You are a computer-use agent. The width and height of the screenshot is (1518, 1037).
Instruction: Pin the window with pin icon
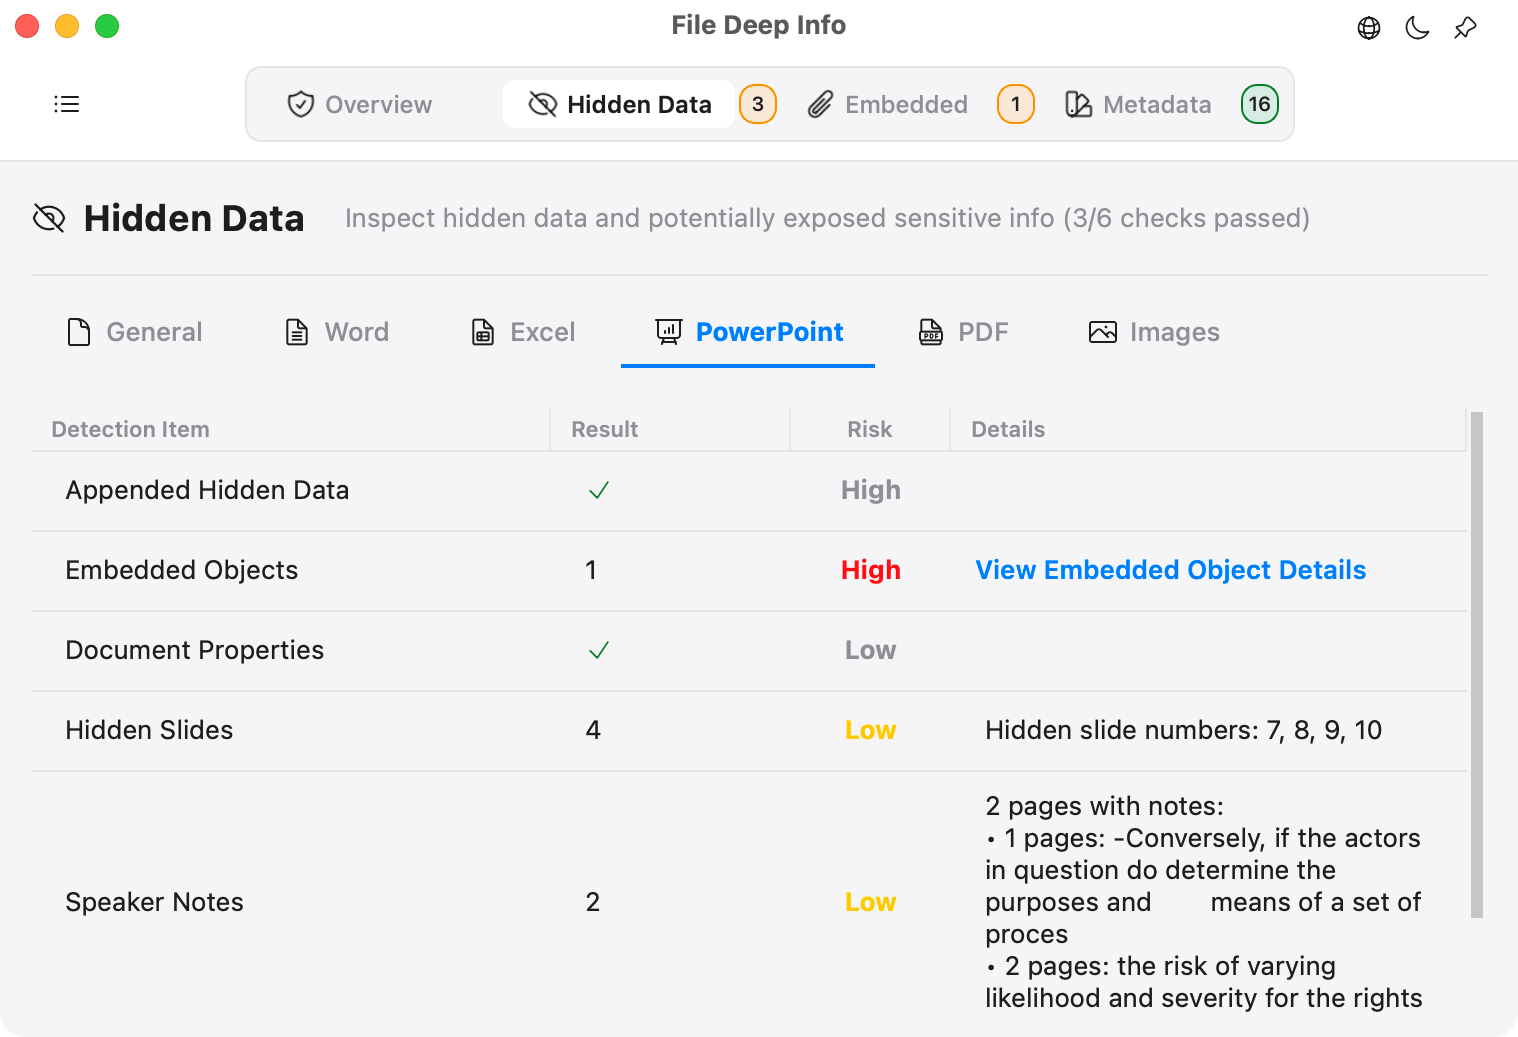1465,28
